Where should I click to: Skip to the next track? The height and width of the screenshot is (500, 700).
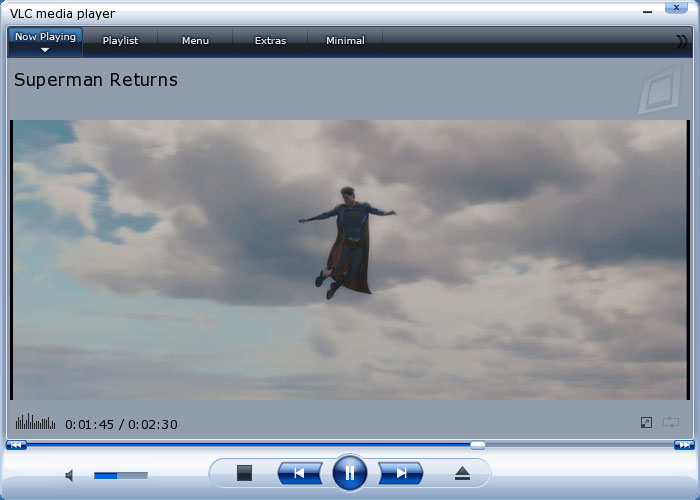(400, 473)
